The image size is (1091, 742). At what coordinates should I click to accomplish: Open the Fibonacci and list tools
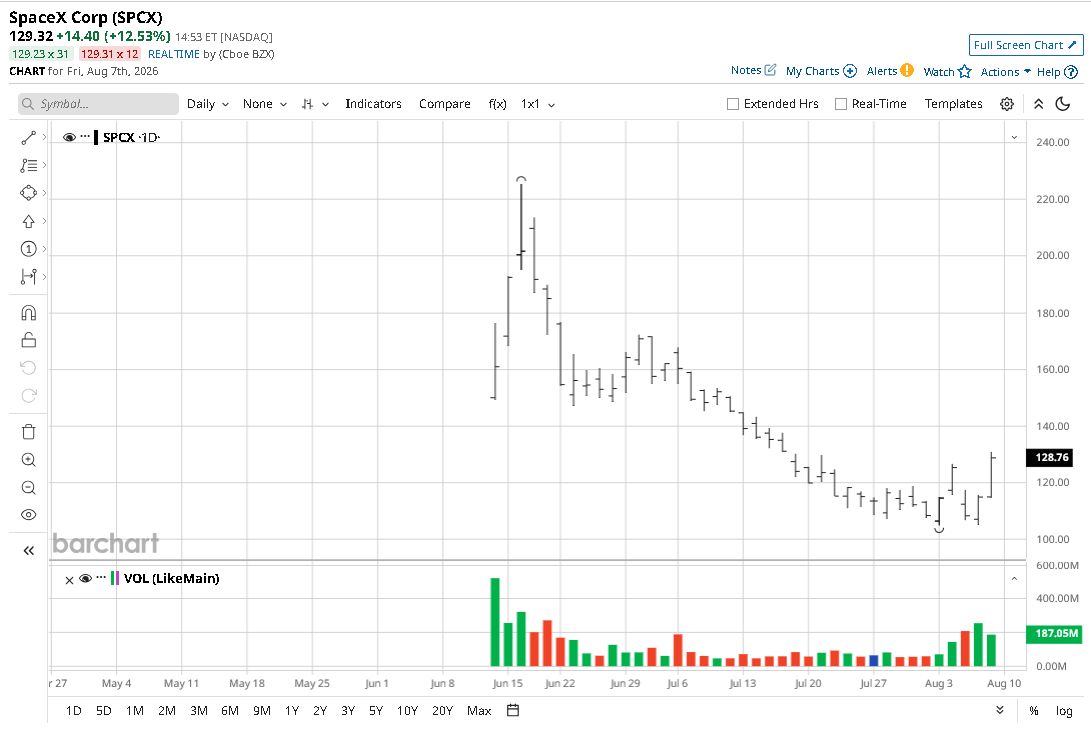point(29,166)
